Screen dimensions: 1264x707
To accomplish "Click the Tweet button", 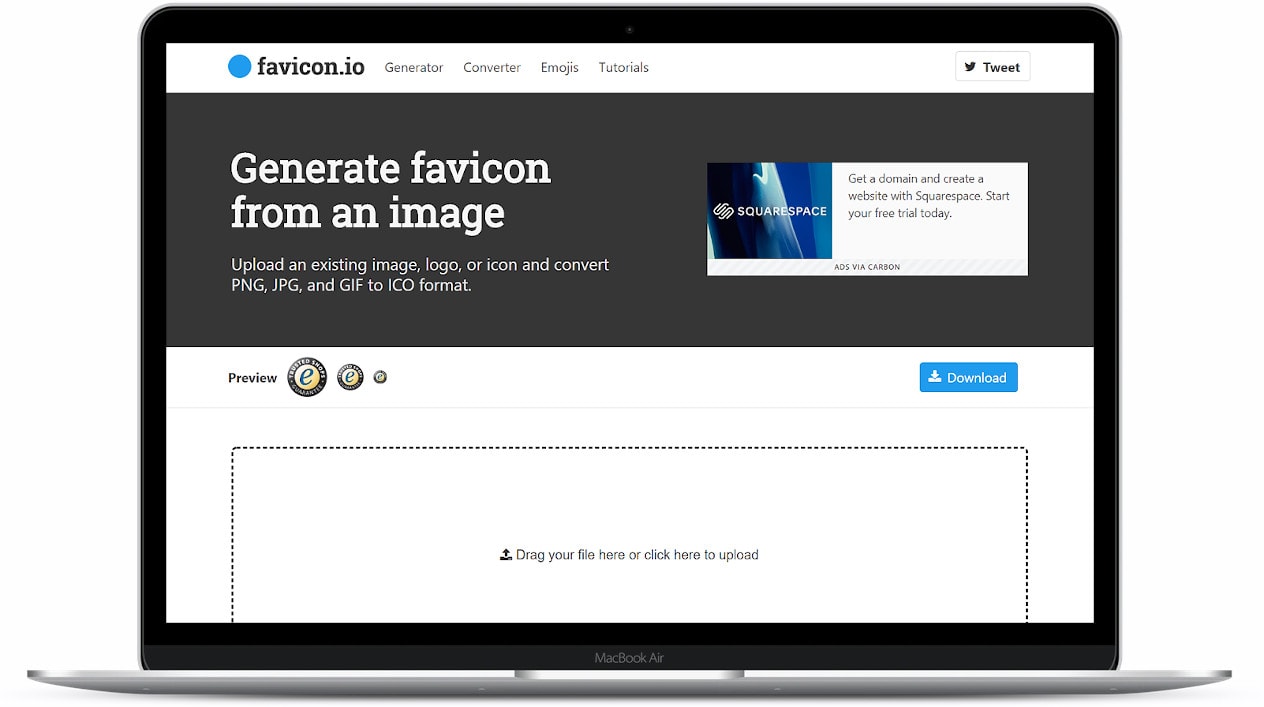I will coord(992,66).
